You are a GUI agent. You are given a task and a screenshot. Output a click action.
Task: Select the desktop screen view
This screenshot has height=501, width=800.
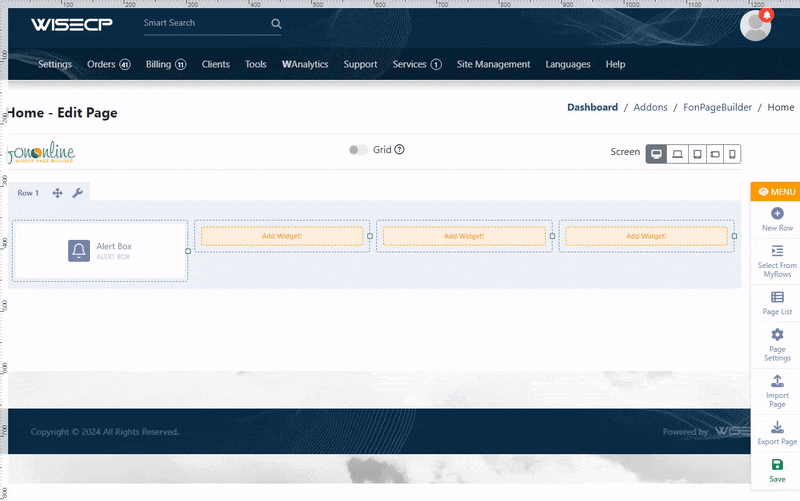[x=656, y=154]
